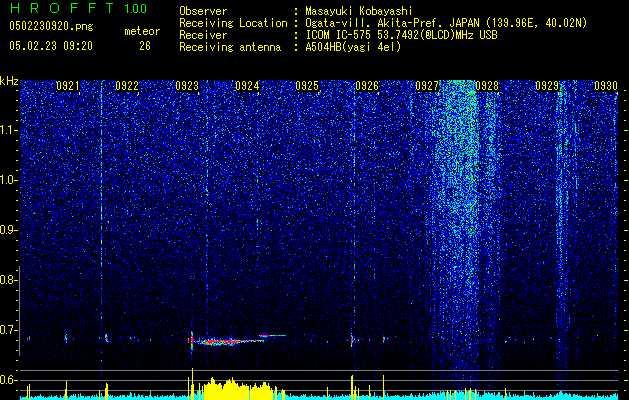Click the yellow signal level hump in bottom graph
The image size is (629, 400).
click(237, 389)
